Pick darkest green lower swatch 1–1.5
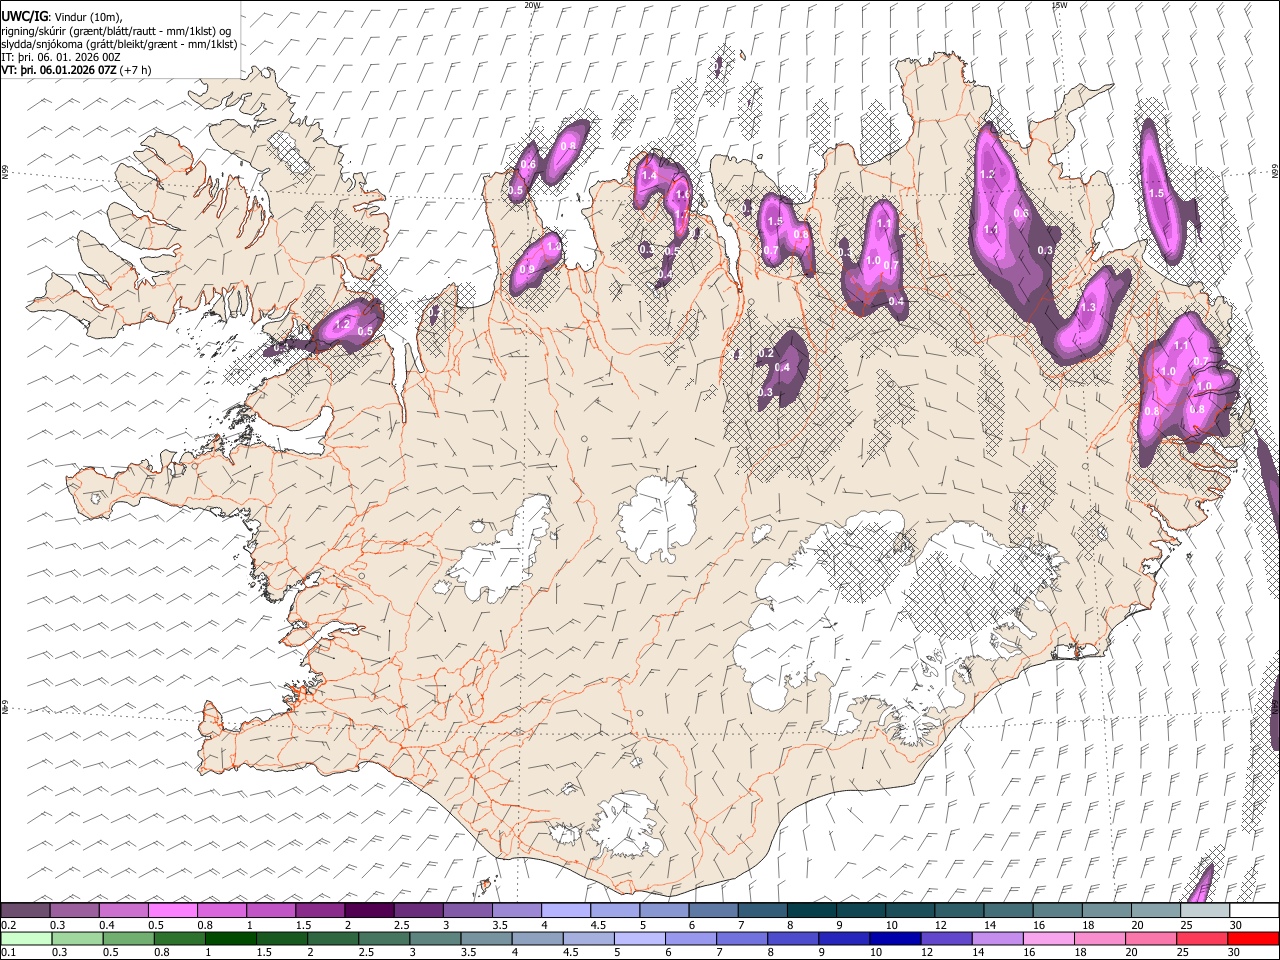This screenshot has height=960, width=1280. (x=230, y=938)
